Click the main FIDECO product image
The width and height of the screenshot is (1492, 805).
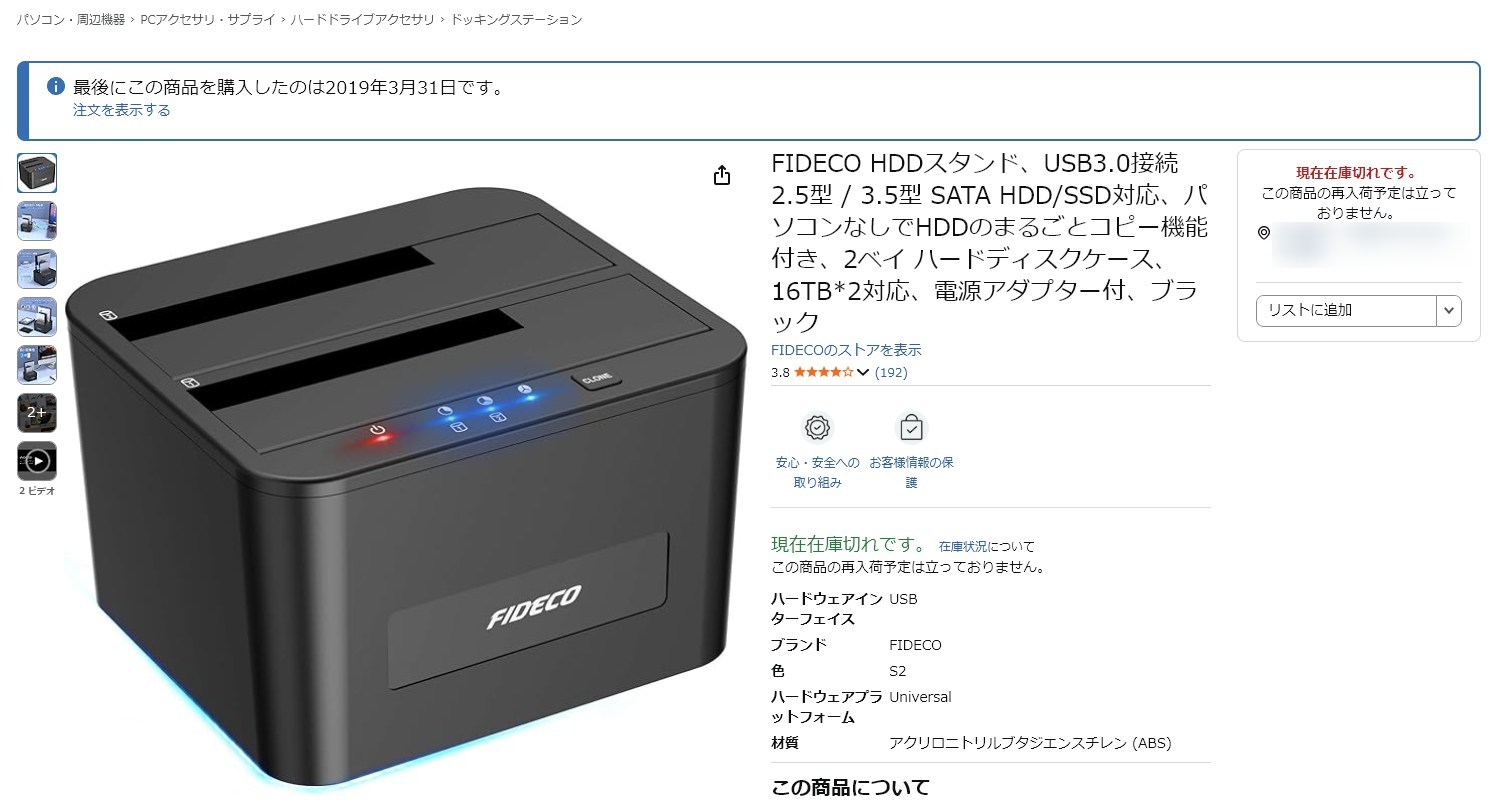point(406,485)
